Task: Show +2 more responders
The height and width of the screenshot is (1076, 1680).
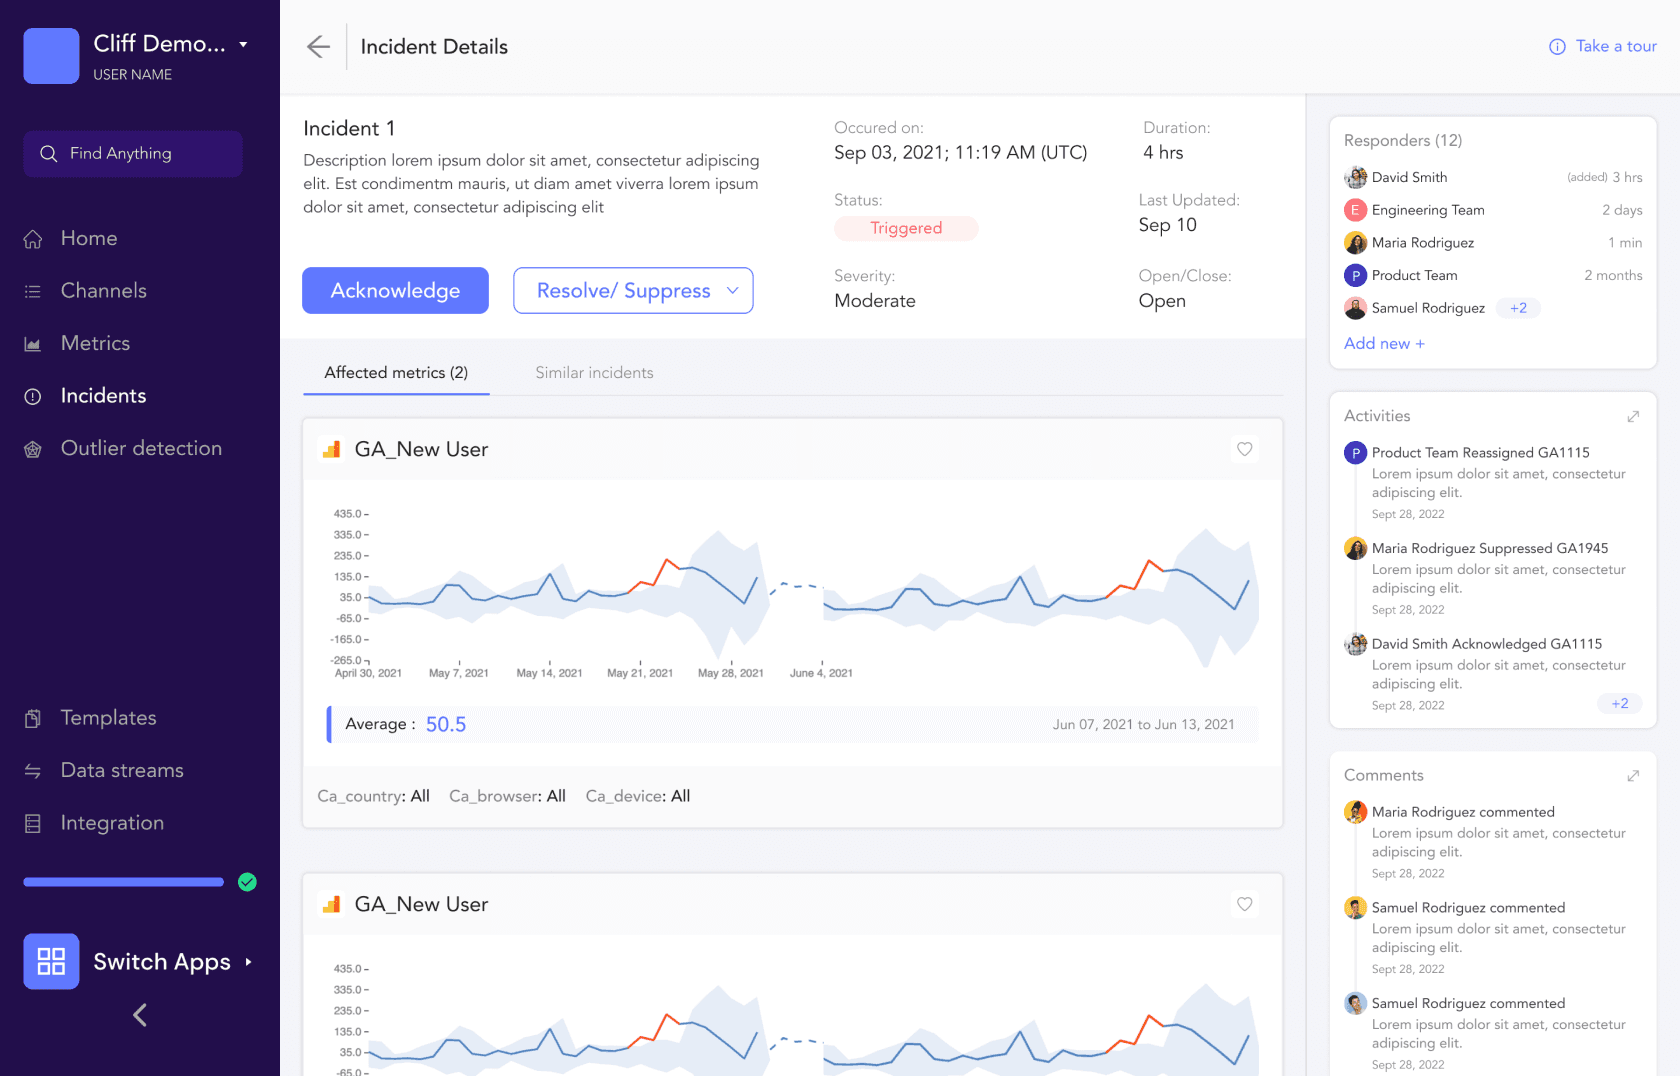Action: 1518,308
